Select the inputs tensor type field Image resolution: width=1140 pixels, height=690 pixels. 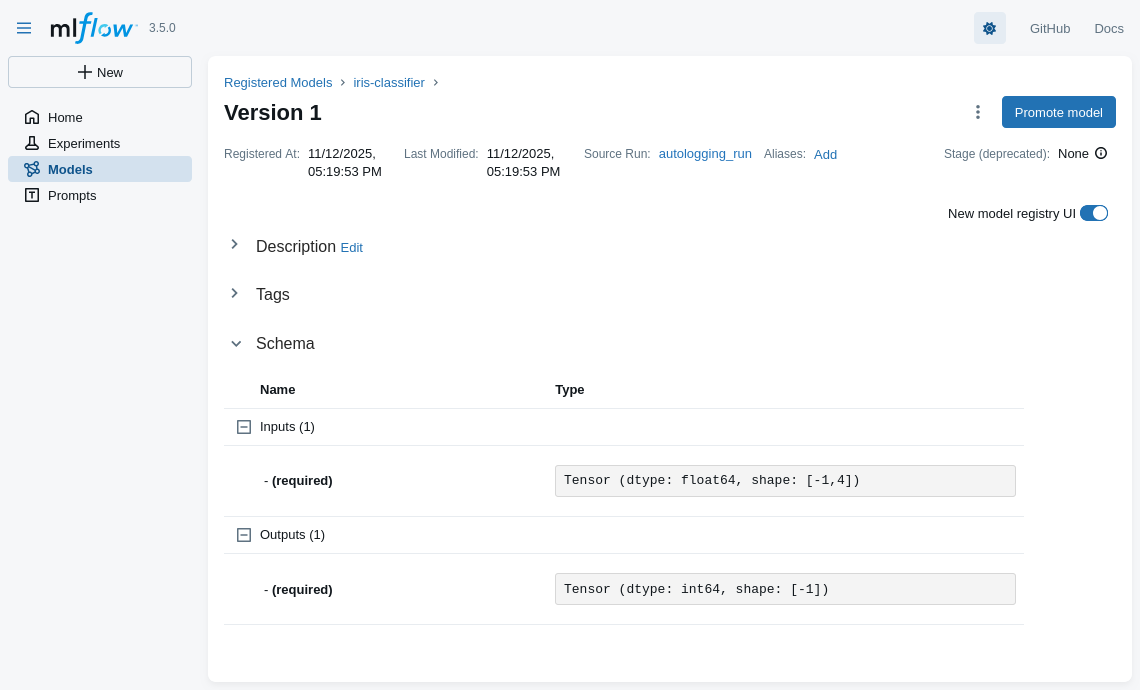click(785, 481)
